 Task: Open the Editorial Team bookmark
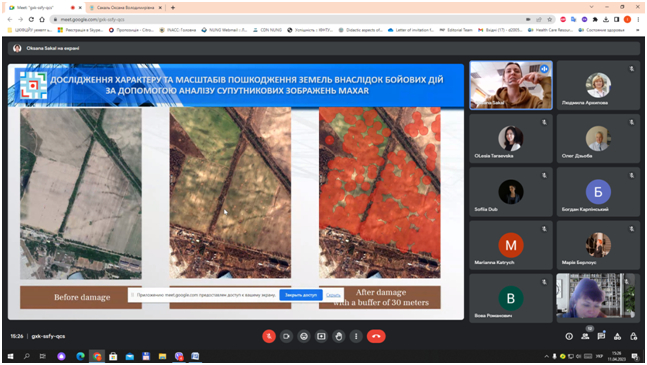(x=456, y=30)
